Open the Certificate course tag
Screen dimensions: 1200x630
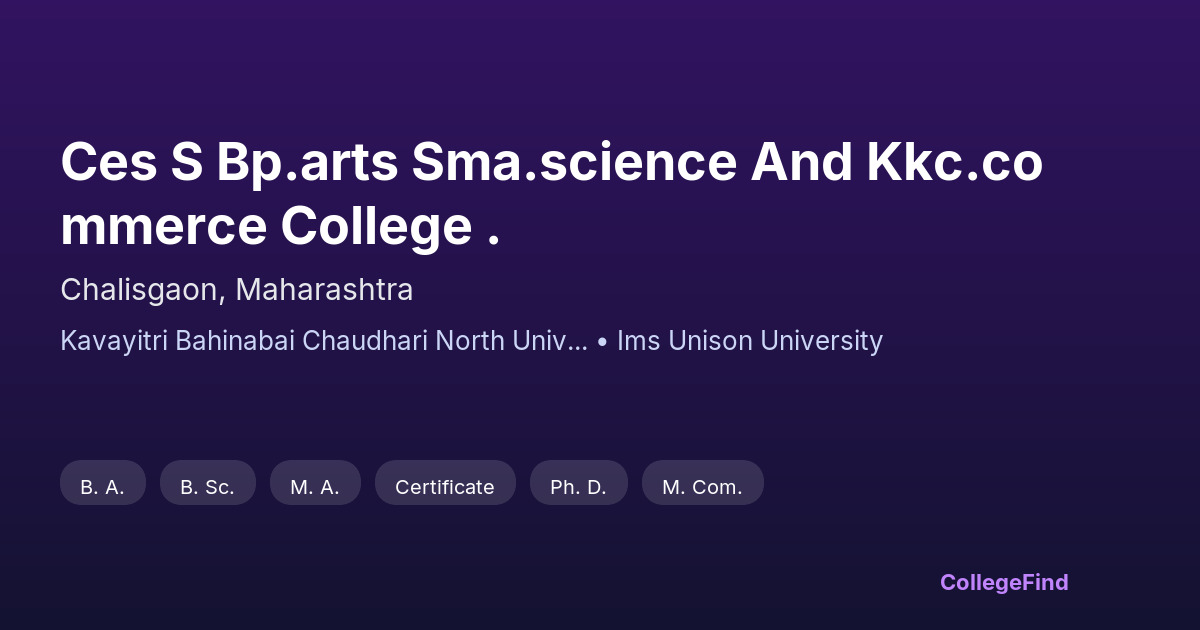pos(445,487)
